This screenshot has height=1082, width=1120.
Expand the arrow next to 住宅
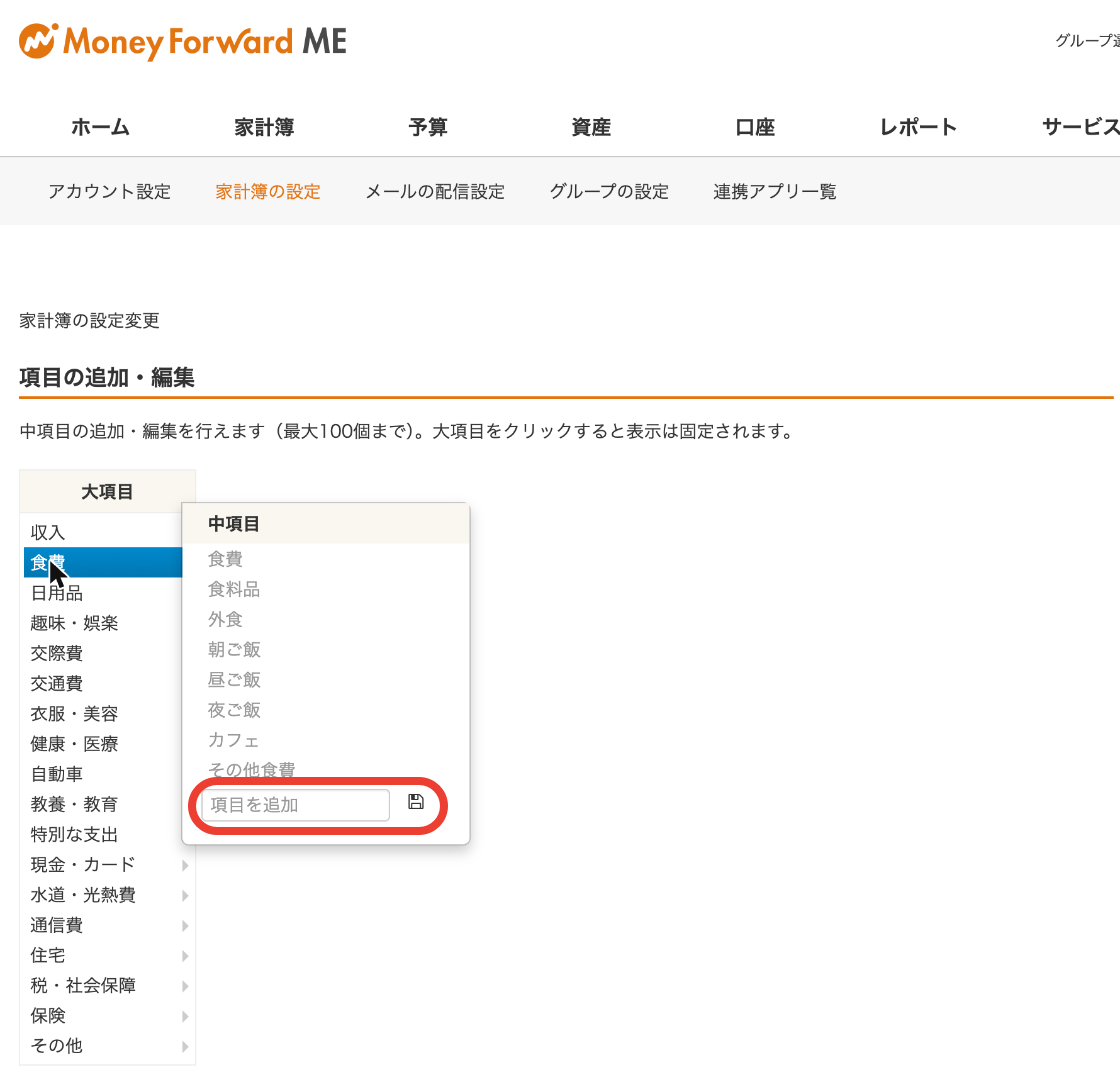pyautogui.click(x=185, y=956)
